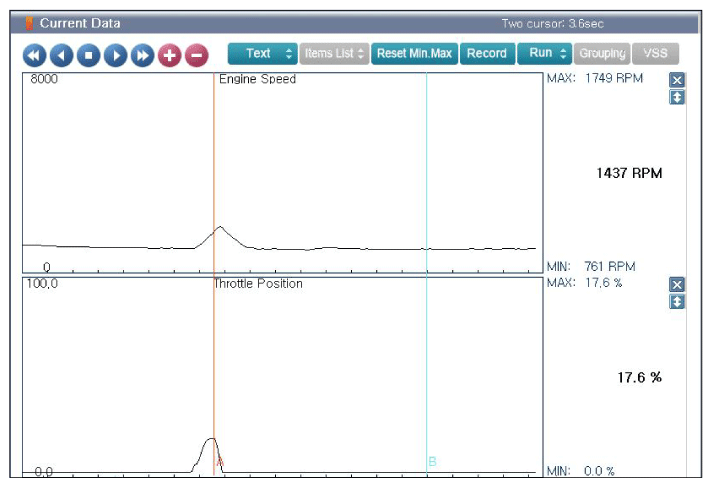Click the 1437 RPM current value

629,173
